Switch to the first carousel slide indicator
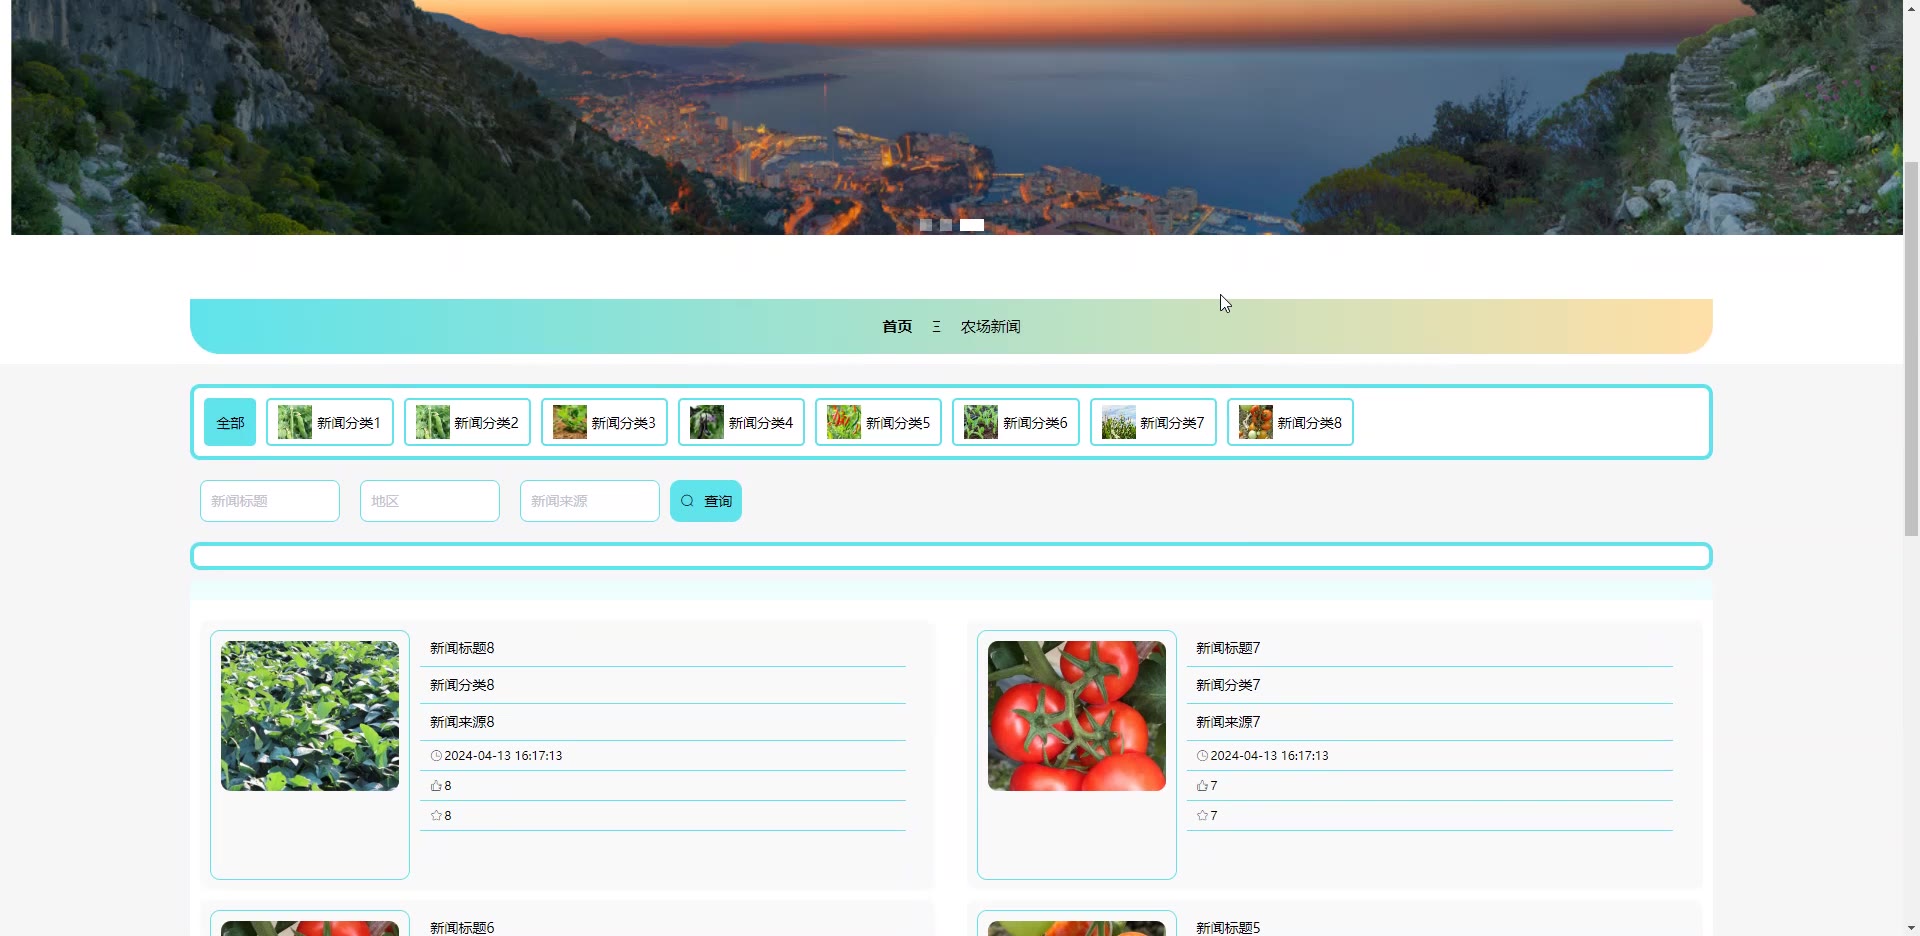The height and width of the screenshot is (936, 1920). pos(926,225)
